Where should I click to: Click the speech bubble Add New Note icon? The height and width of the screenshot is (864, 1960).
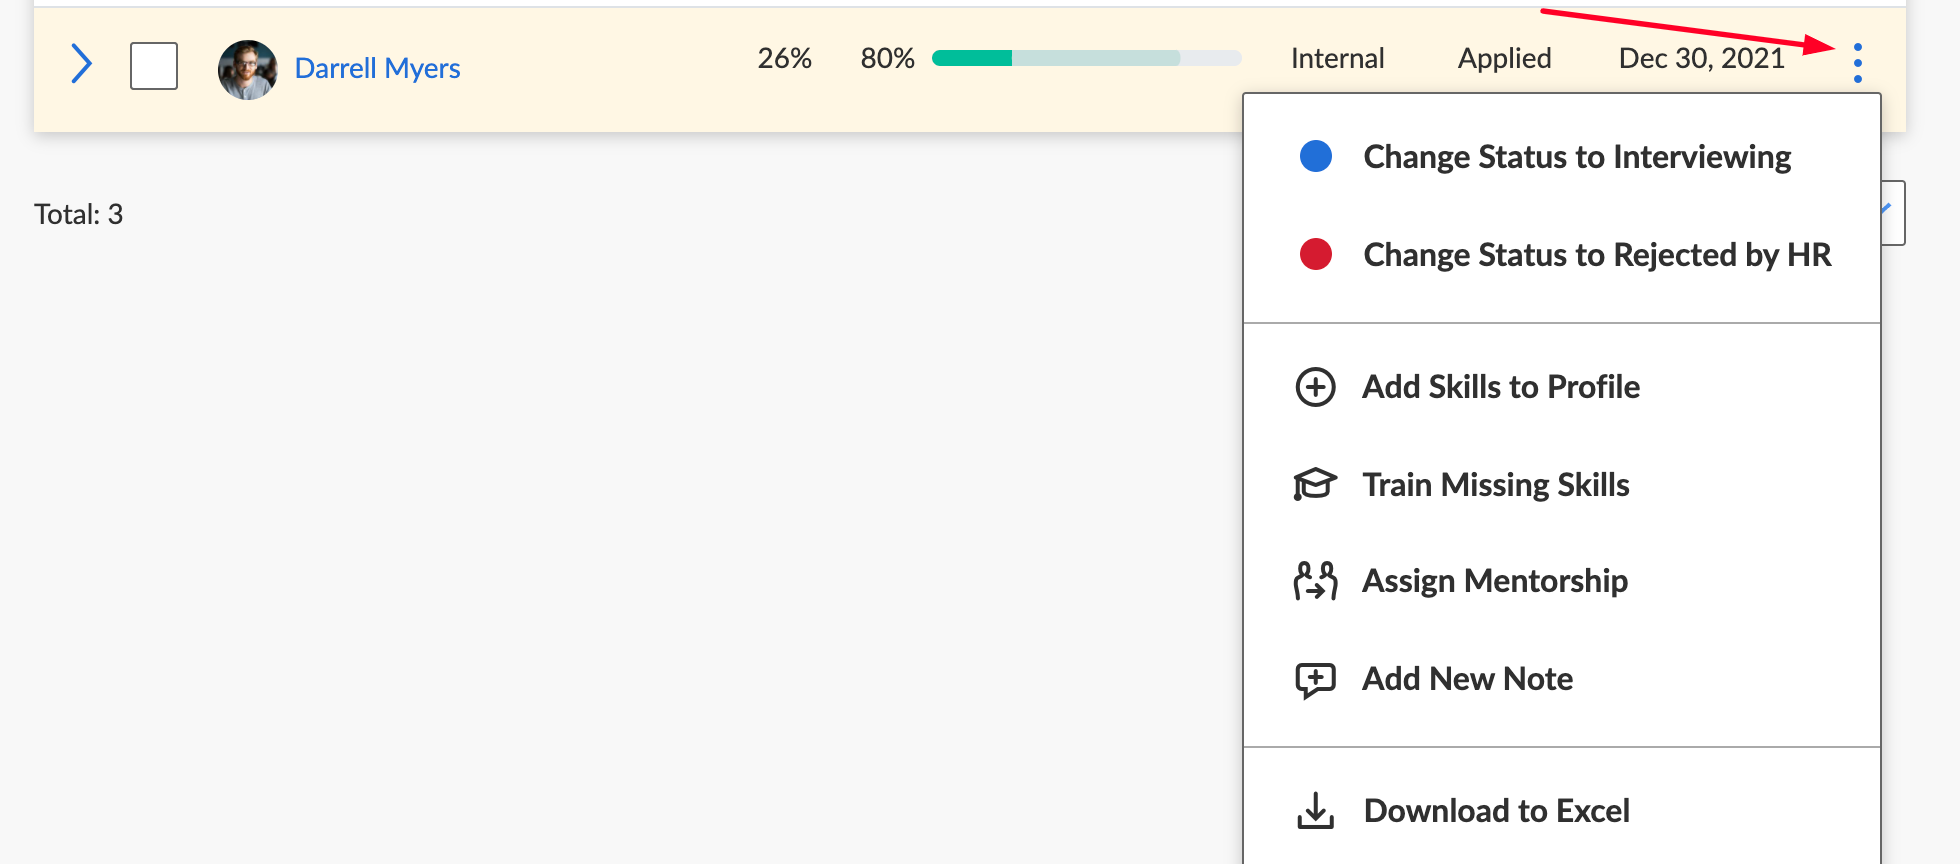tap(1315, 680)
